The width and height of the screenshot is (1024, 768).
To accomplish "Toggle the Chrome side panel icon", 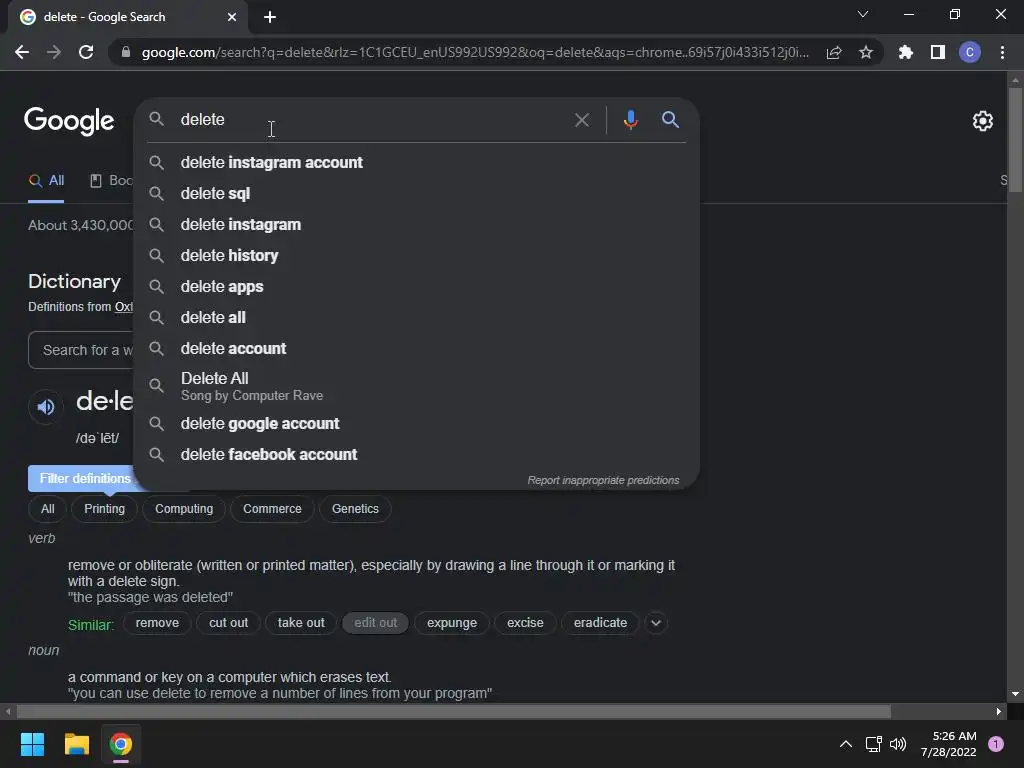I will pos(938,52).
